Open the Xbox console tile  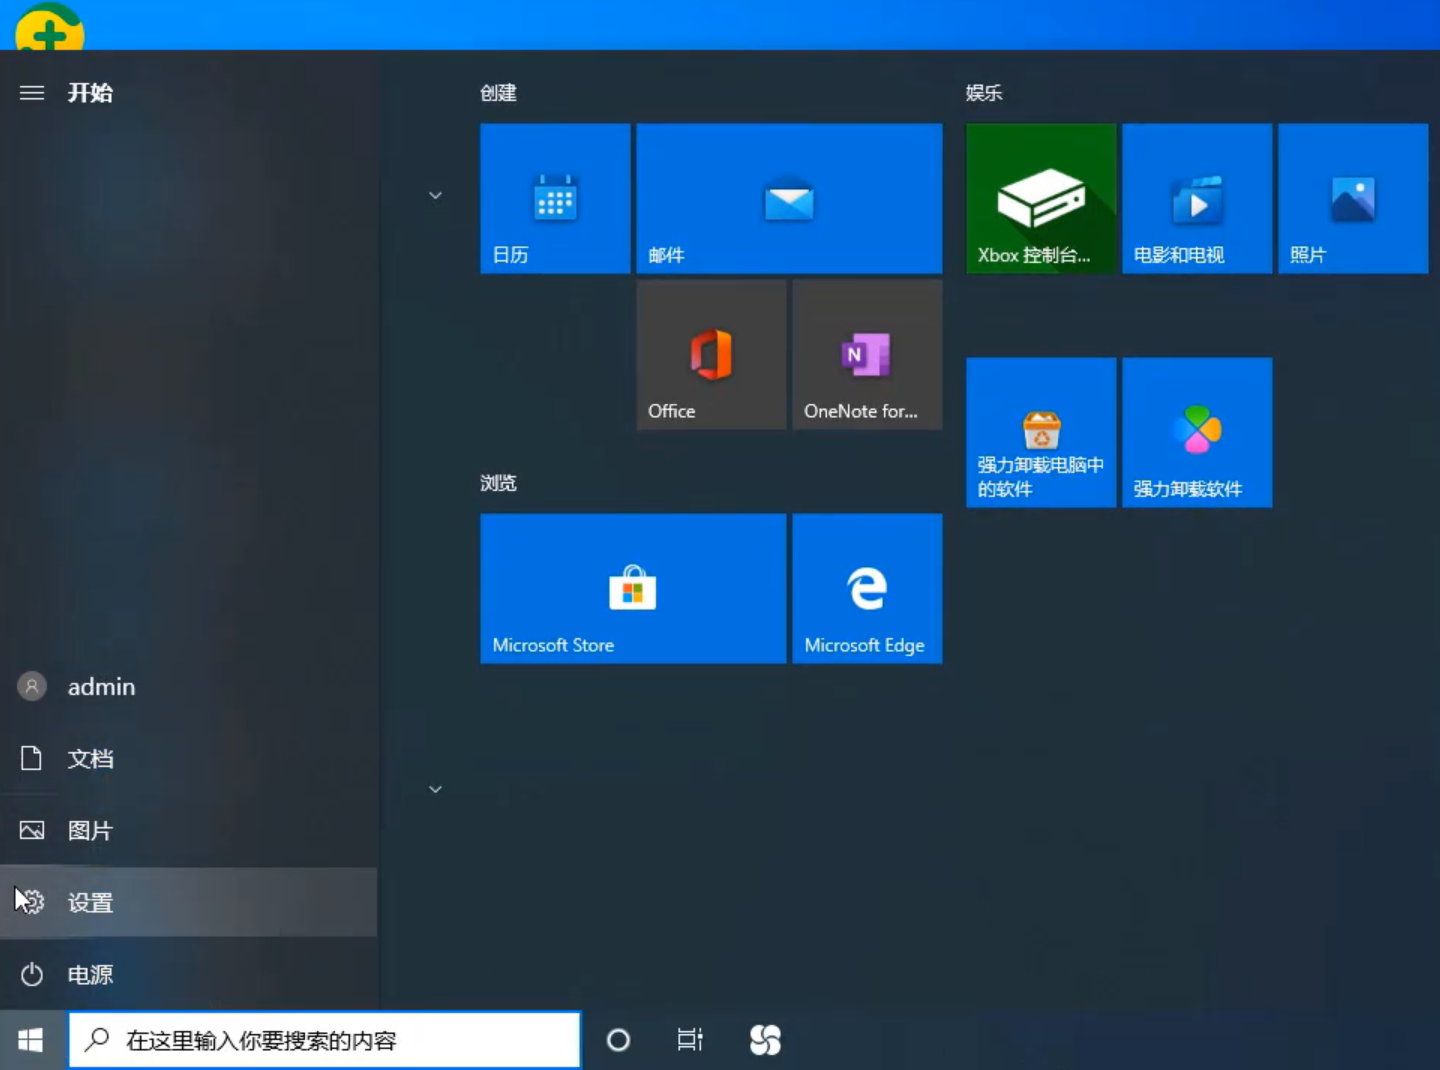(1041, 198)
